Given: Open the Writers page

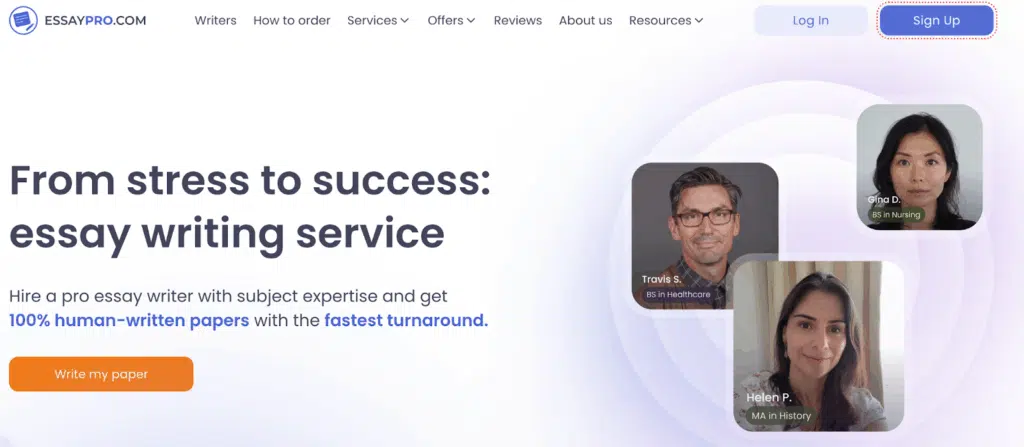Looking at the screenshot, I should 216,20.
